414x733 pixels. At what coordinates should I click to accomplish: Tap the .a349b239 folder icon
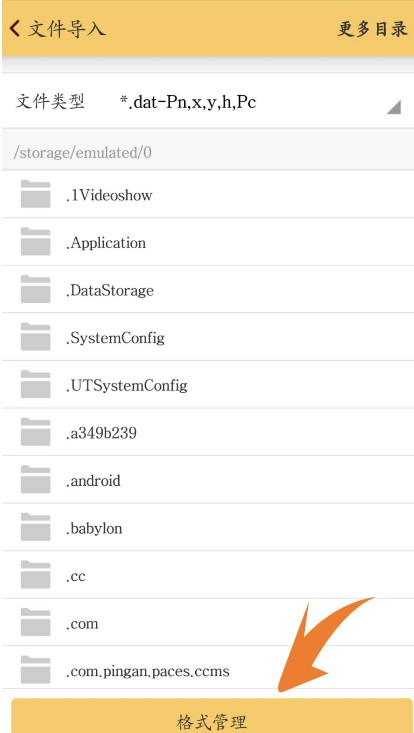pos(36,432)
